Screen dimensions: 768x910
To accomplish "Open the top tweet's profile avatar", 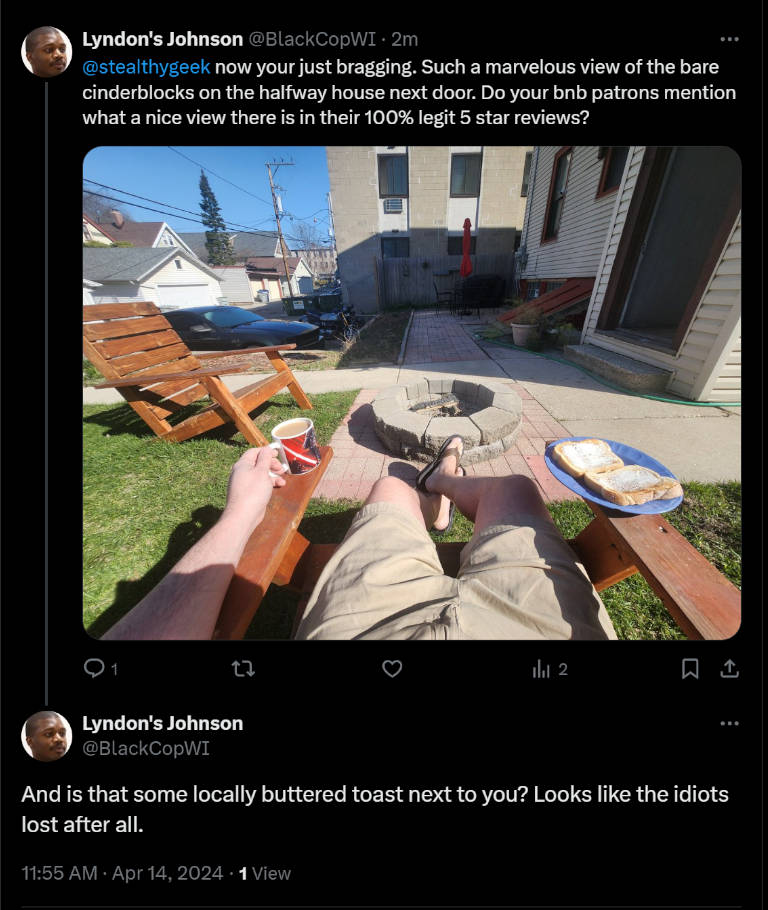I will click(46, 51).
